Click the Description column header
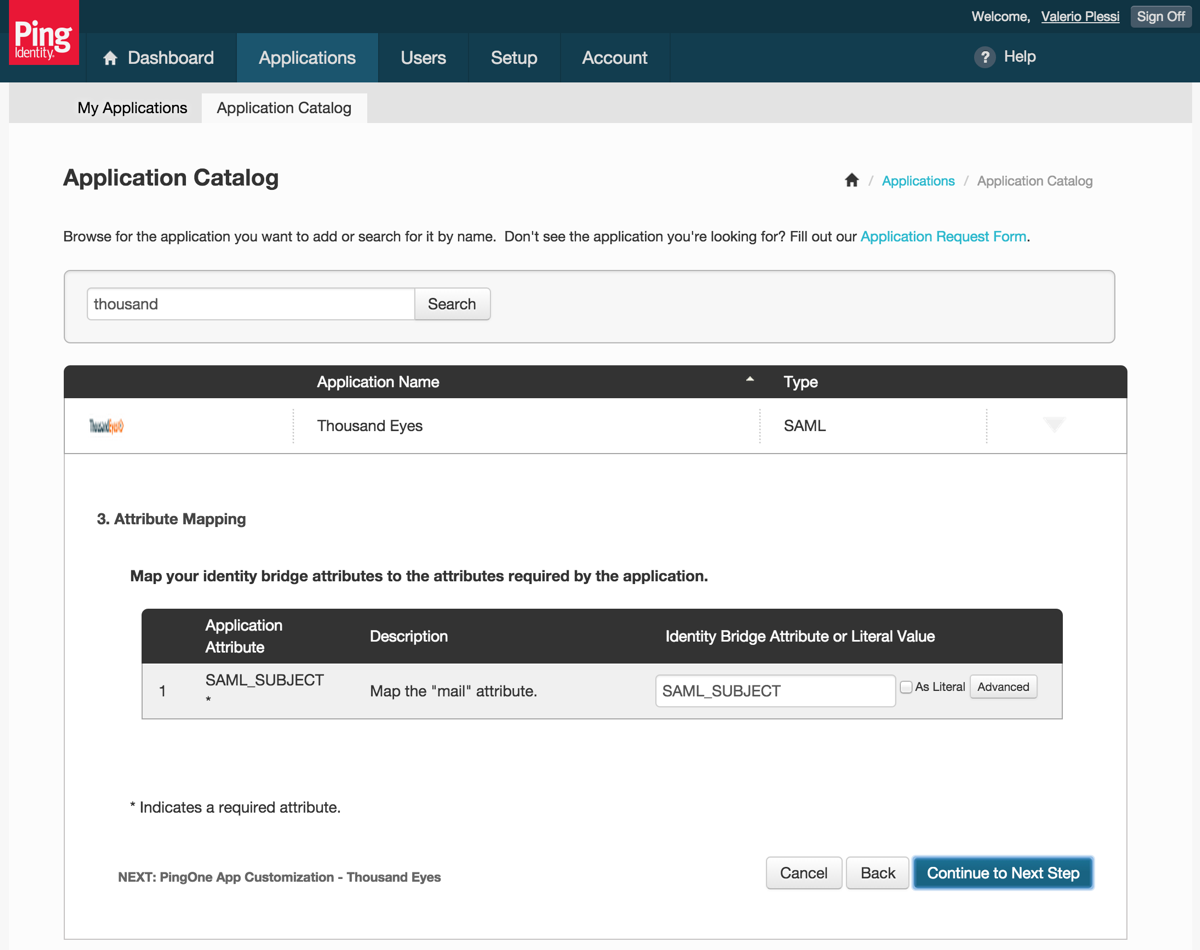This screenshot has width=1200, height=950. pyautogui.click(x=409, y=636)
